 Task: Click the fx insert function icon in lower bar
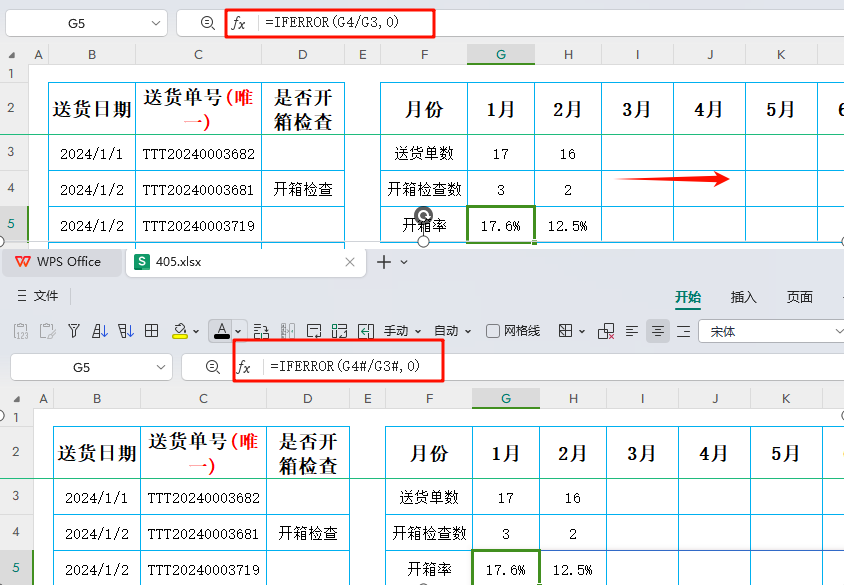coord(244,368)
